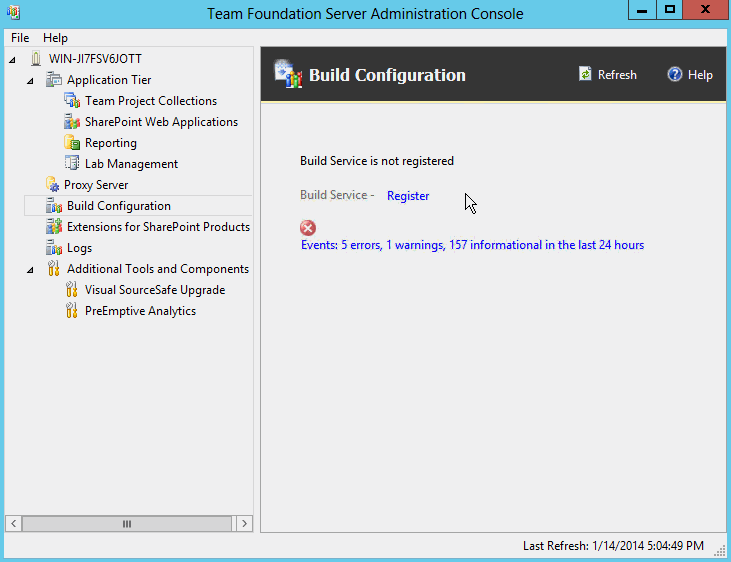The width and height of the screenshot is (731, 562).
Task: Click the 'Build Service -' label
Action: (x=337, y=195)
